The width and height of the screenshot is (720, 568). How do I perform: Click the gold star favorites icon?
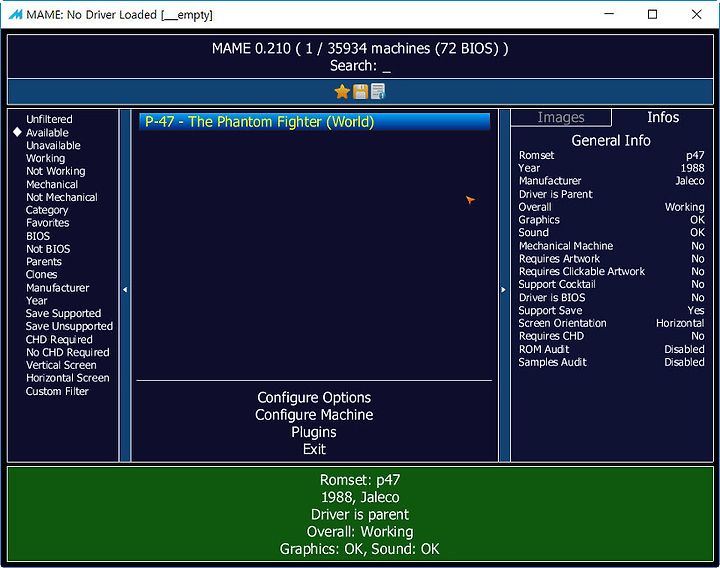point(342,92)
